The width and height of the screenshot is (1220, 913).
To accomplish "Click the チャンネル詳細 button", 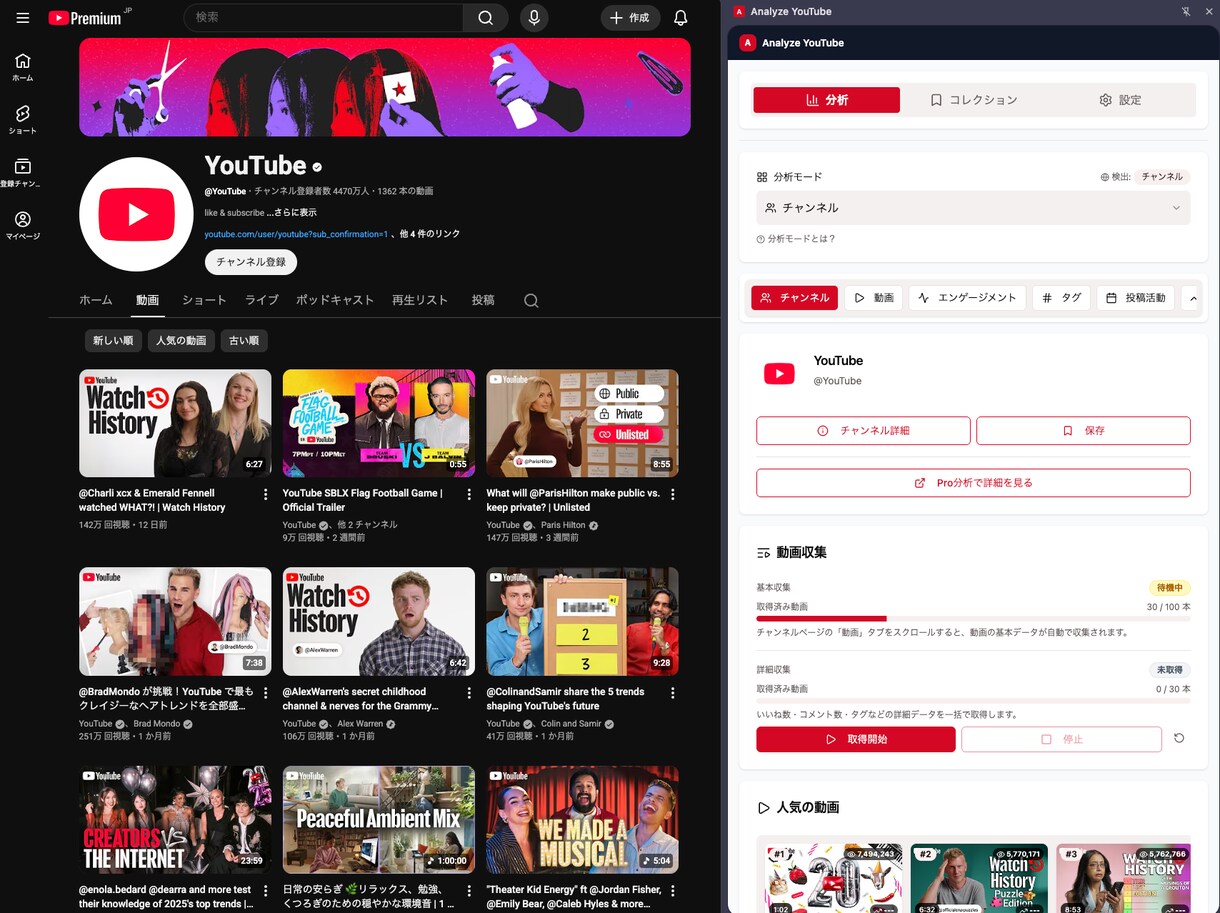I will 863,431.
